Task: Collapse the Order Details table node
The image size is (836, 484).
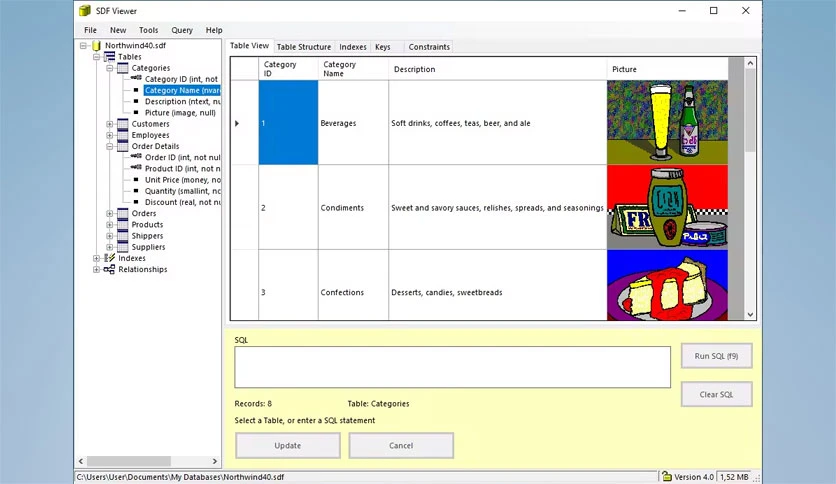Action: pos(109,146)
